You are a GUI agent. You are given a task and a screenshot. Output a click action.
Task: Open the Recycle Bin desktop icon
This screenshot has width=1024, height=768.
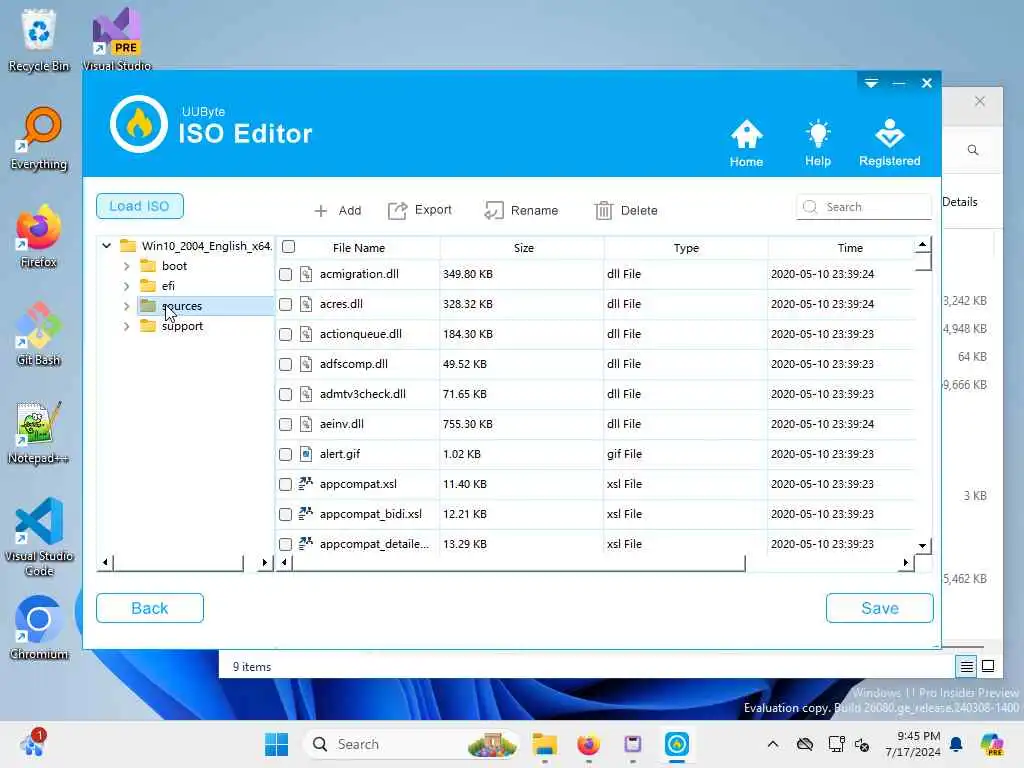click(x=39, y=40)
